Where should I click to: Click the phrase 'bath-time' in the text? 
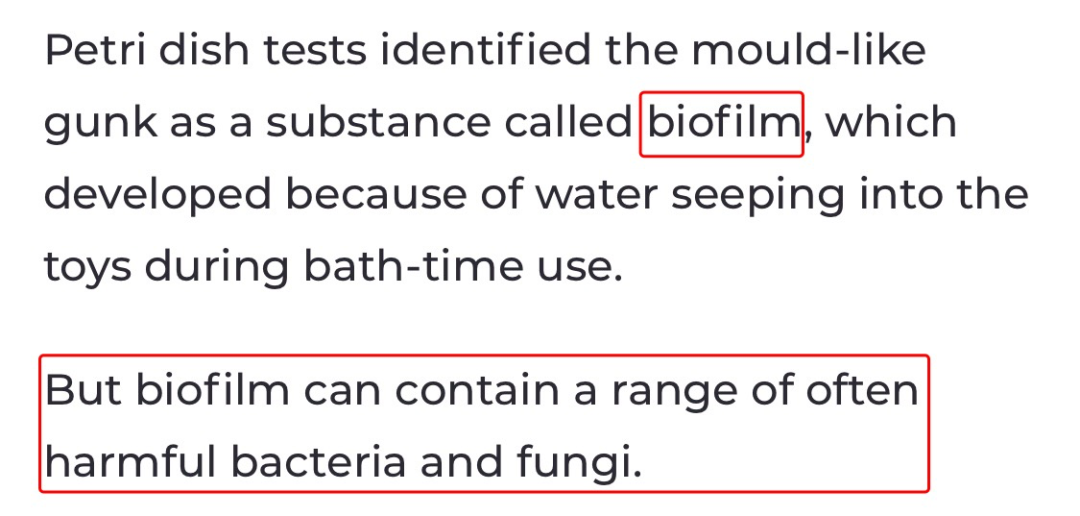click(413, 267)
